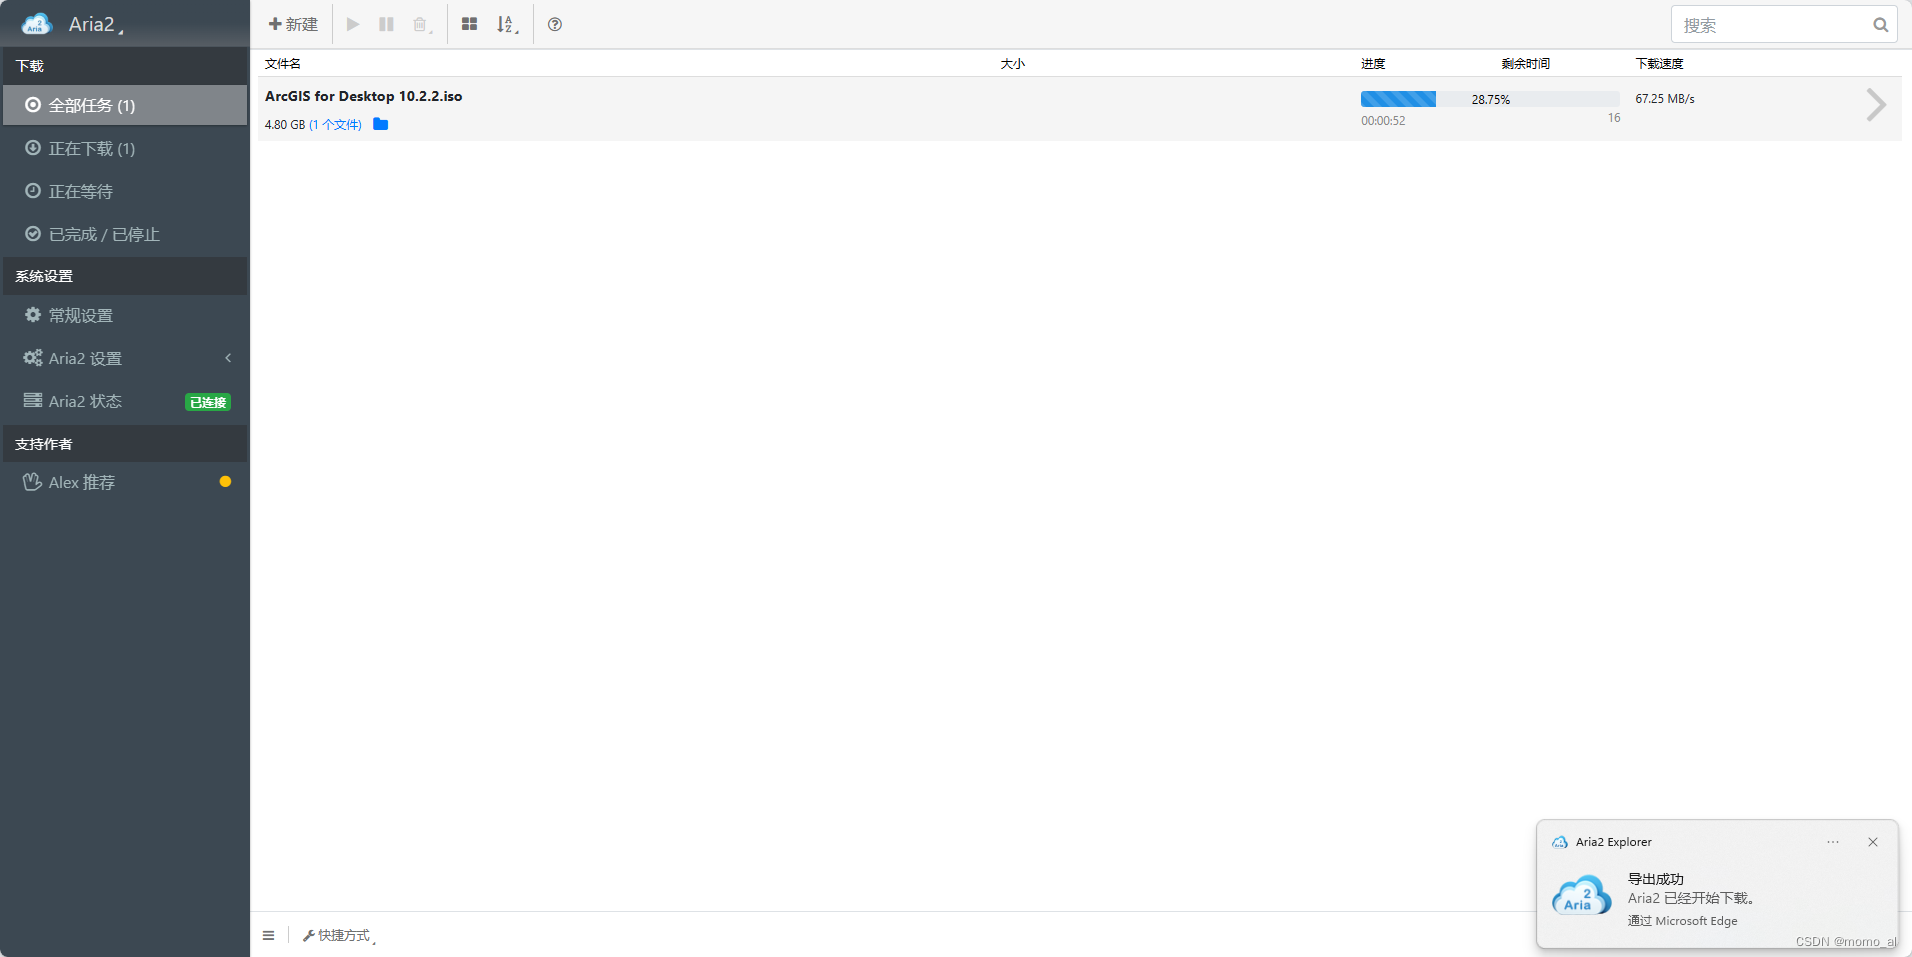Open the 快捷方式 shortcuts dropdown
The height and width of the screenshot is (957, 1912).
click(x=339, y=936)
